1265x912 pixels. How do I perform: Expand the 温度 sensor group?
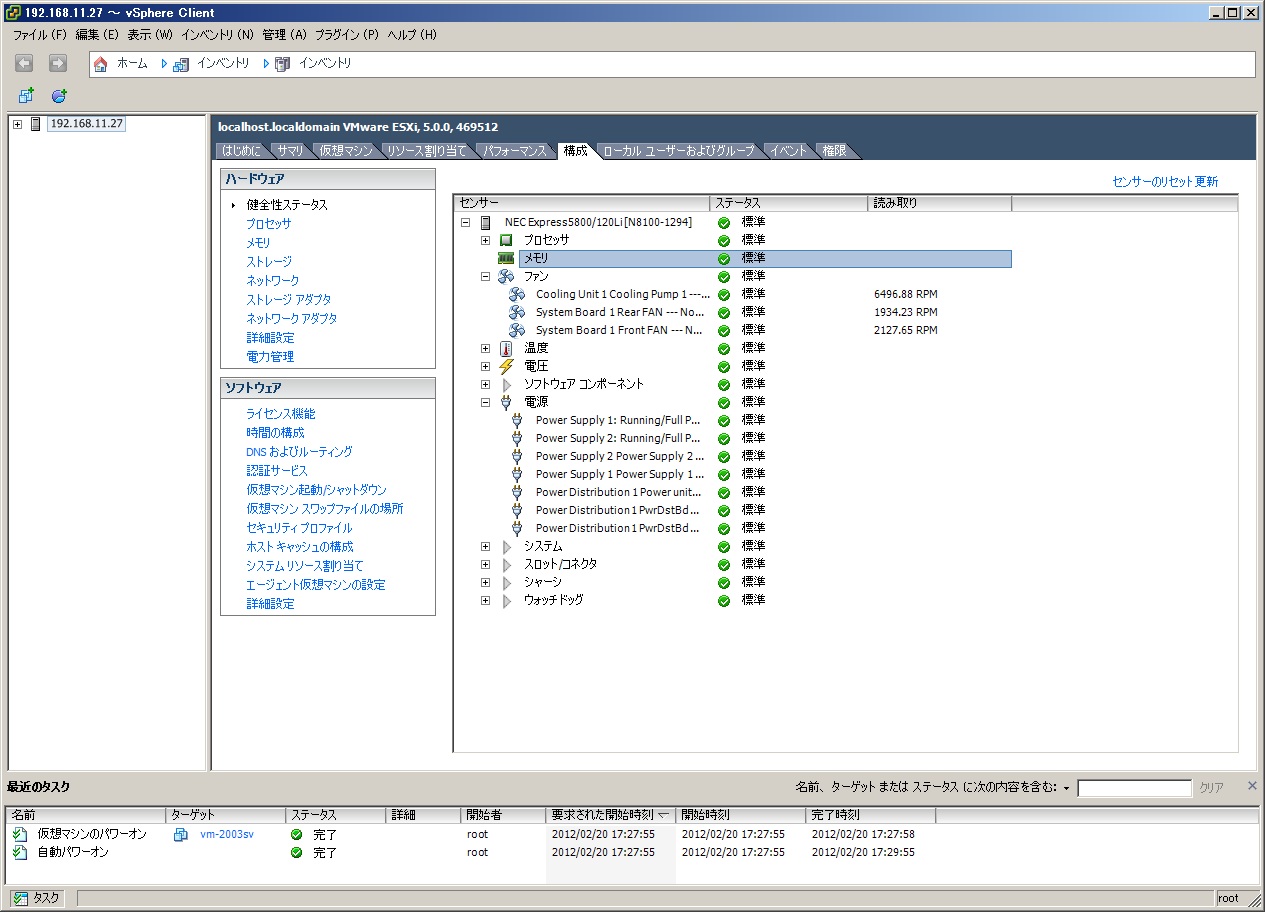[486, 348]
